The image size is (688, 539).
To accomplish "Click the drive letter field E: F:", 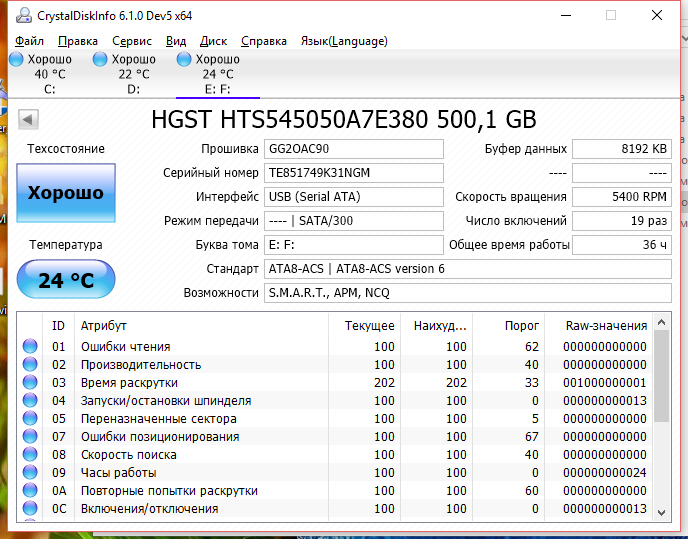I will tap(354, 245).
